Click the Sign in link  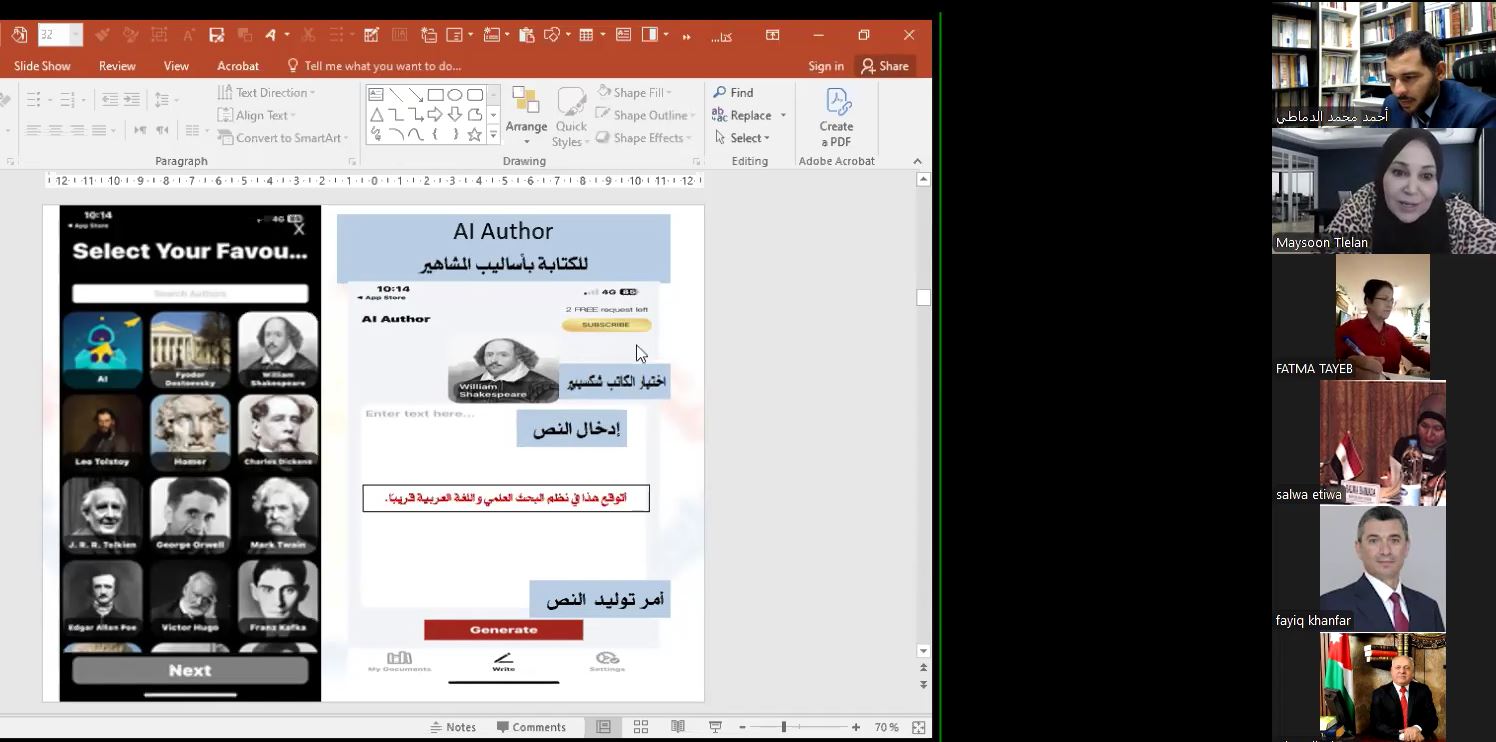tap(826, 66)
